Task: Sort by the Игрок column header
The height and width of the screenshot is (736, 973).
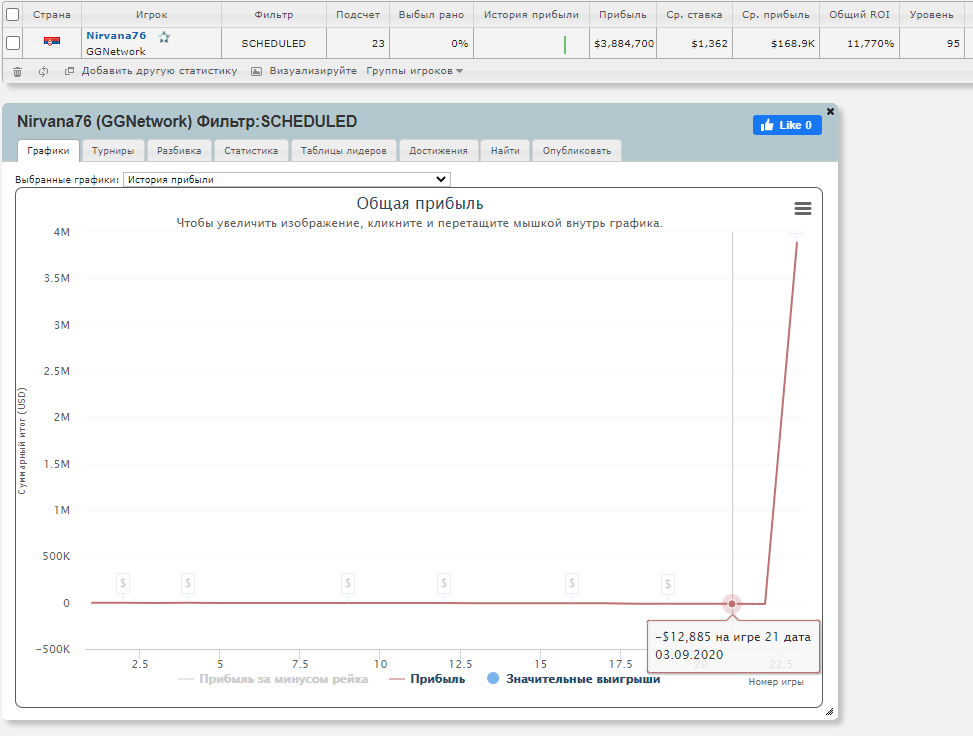Action: pos(151,14)
